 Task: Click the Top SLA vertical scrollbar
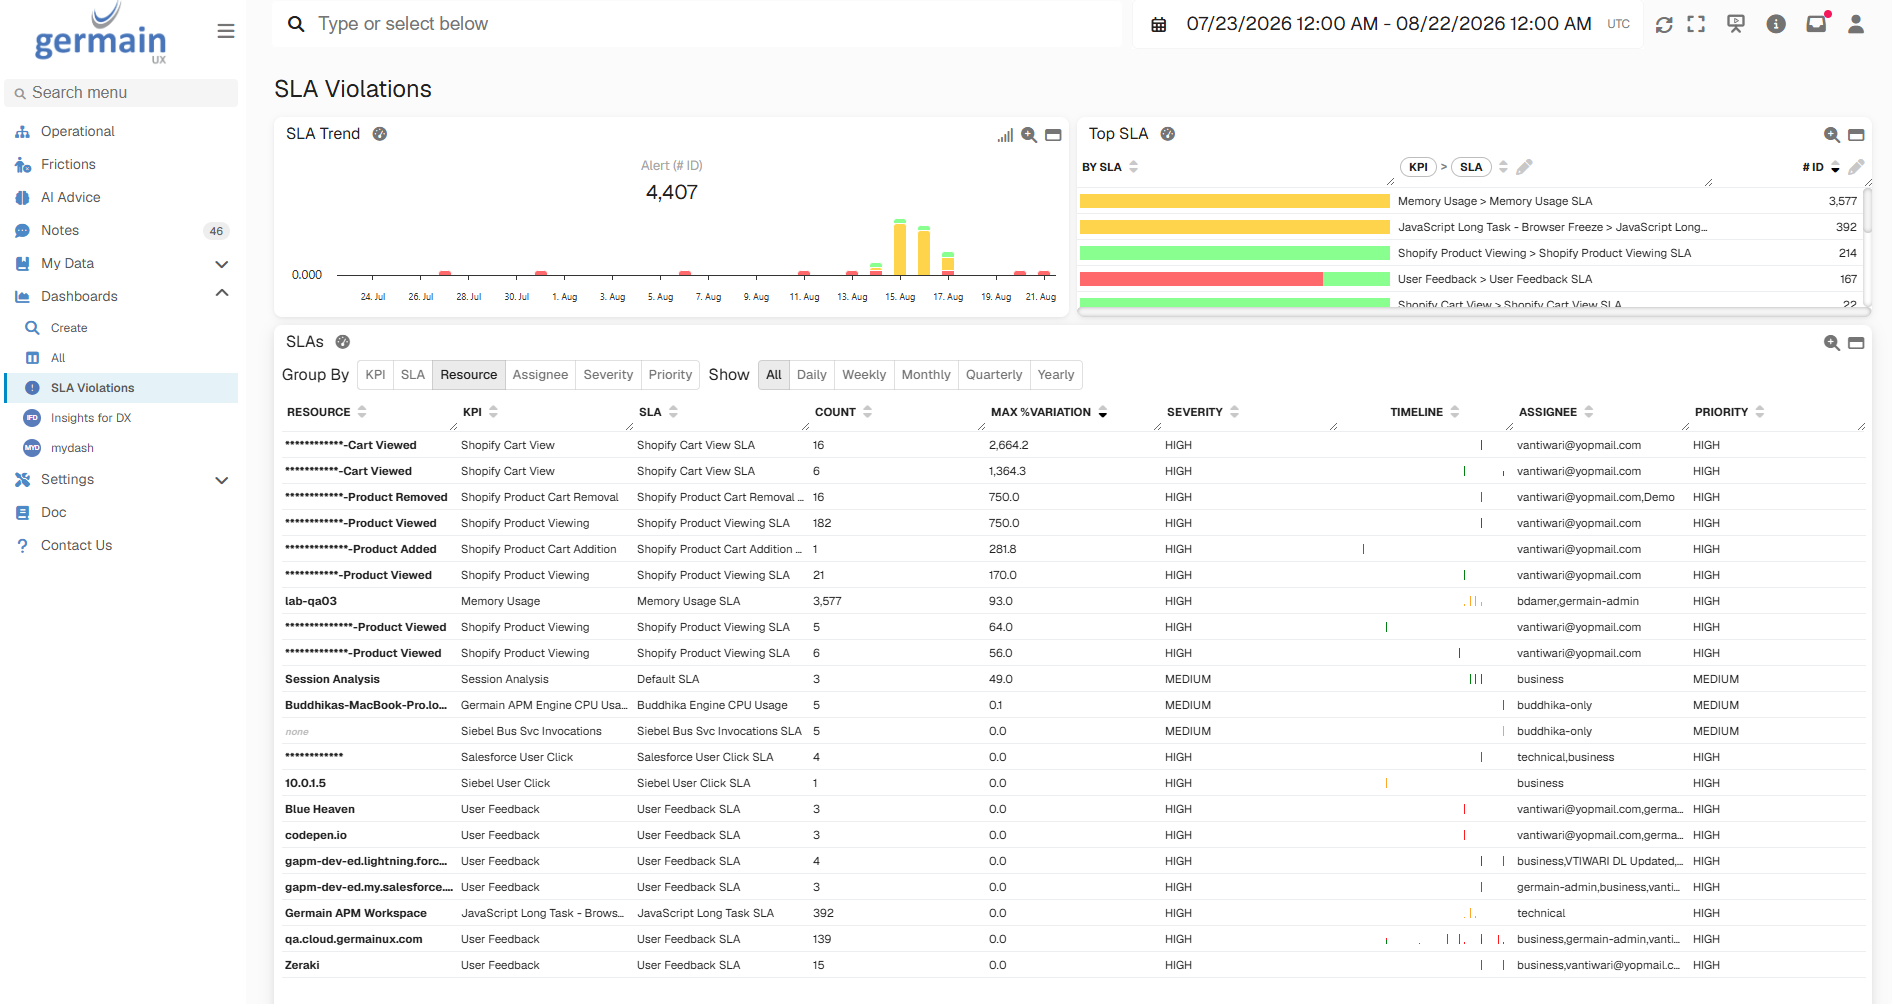click(1866, 212)
